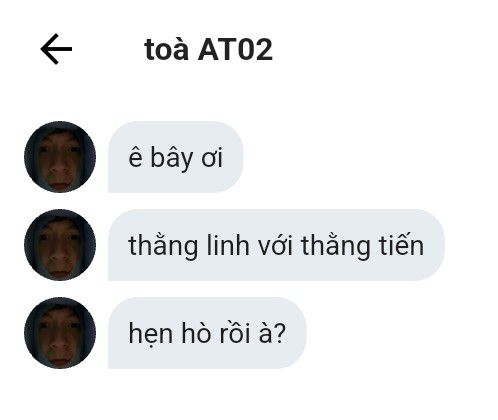Image resolution: width=498 pixels, height=420 pixels.
Task: Click the word 'với' in second message
Action: (x=276, y=246)
